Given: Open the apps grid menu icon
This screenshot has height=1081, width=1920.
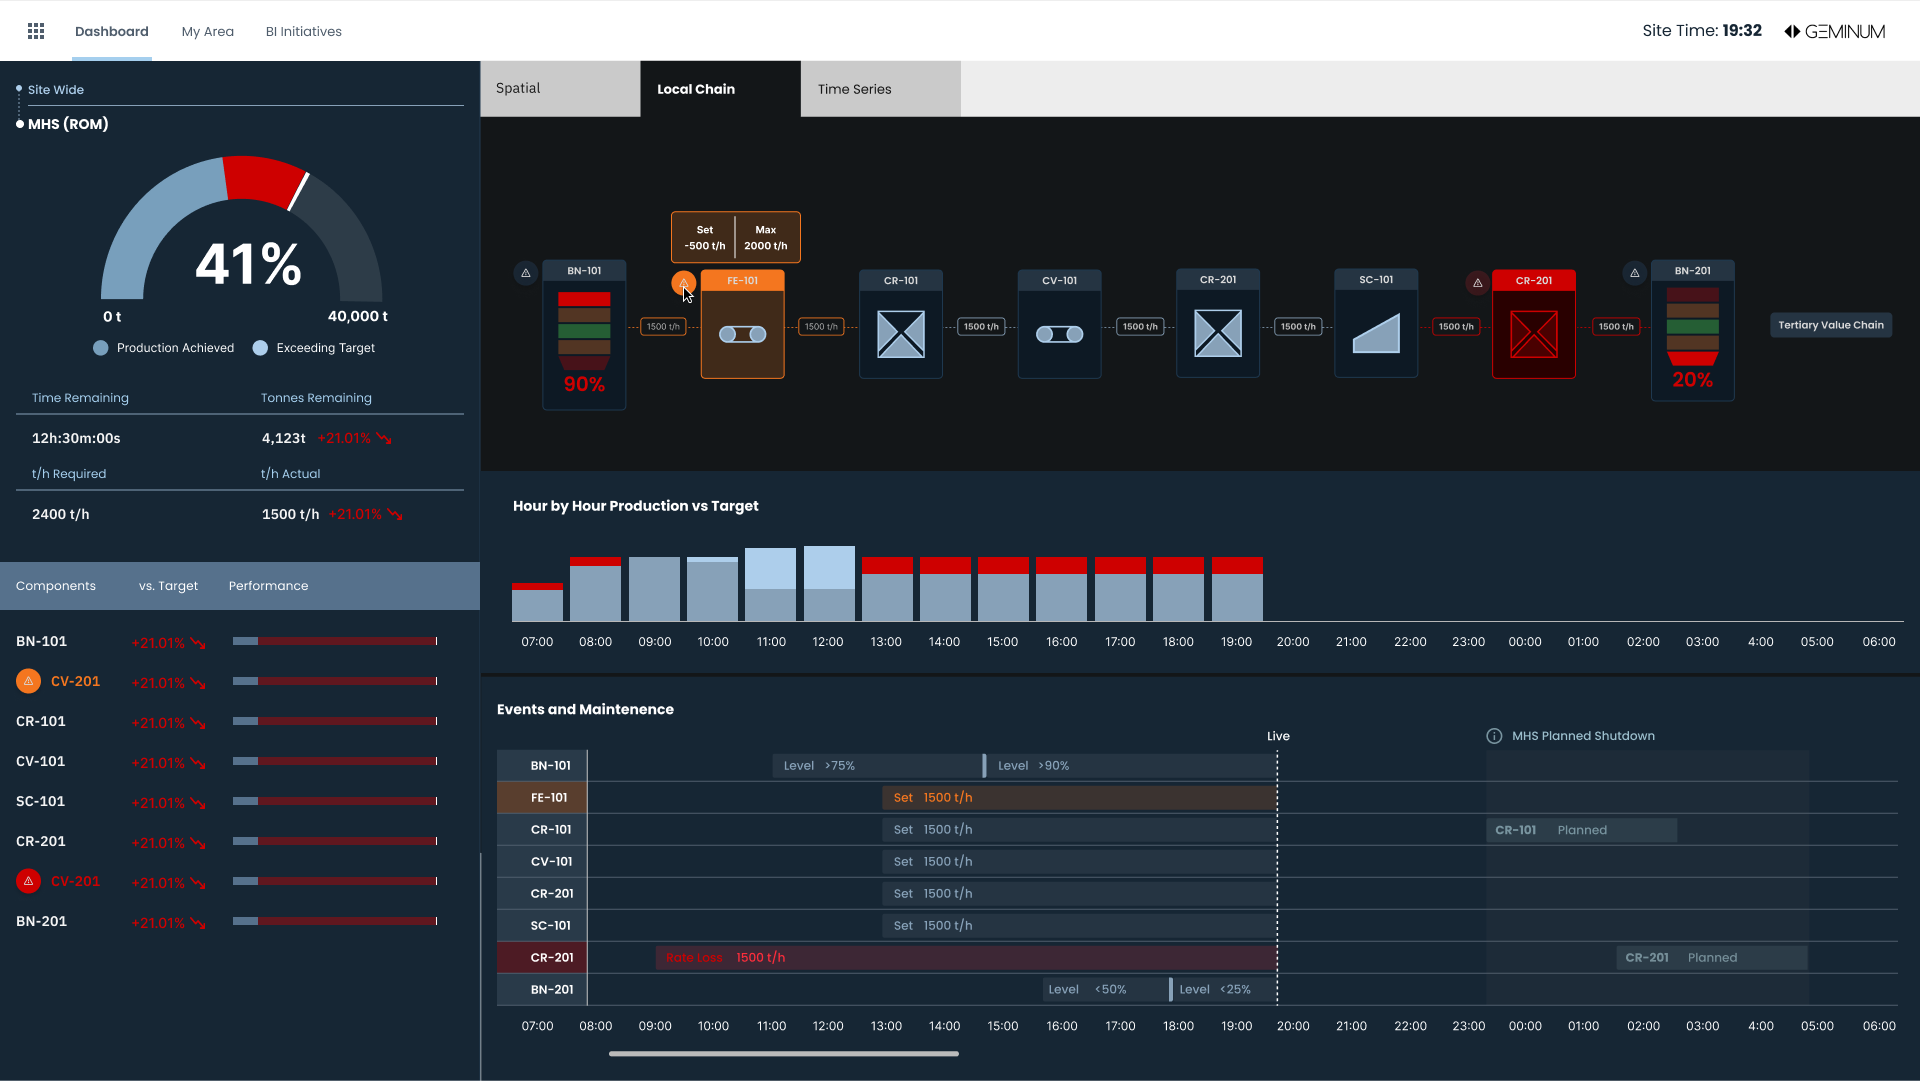Looking at the screenshot, I should (x=36, y=31).
